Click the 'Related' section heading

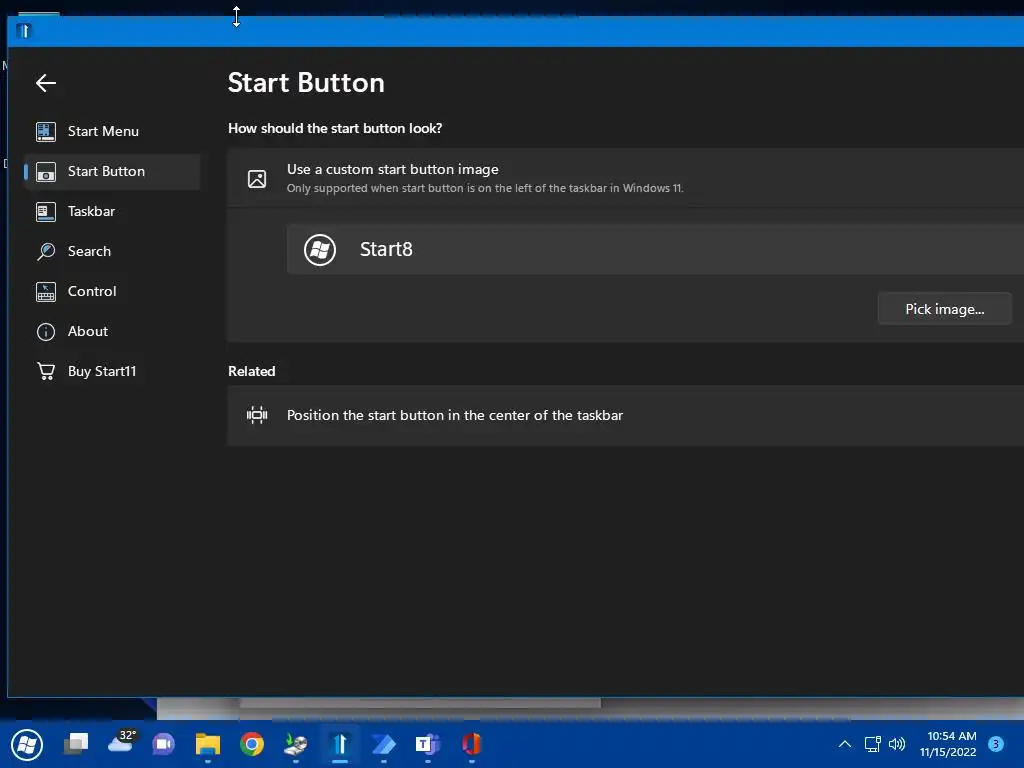(251, 372)
